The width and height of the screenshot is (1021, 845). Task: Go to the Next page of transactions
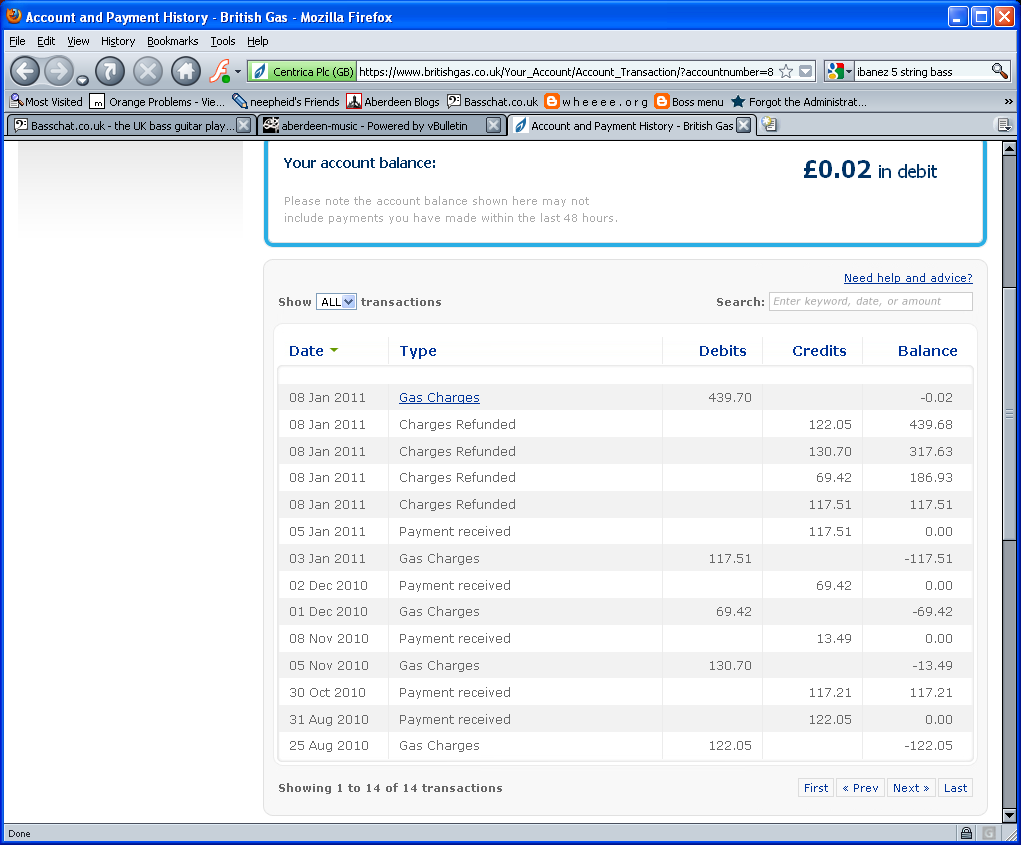pyautogui.click(x=911, y=788)
